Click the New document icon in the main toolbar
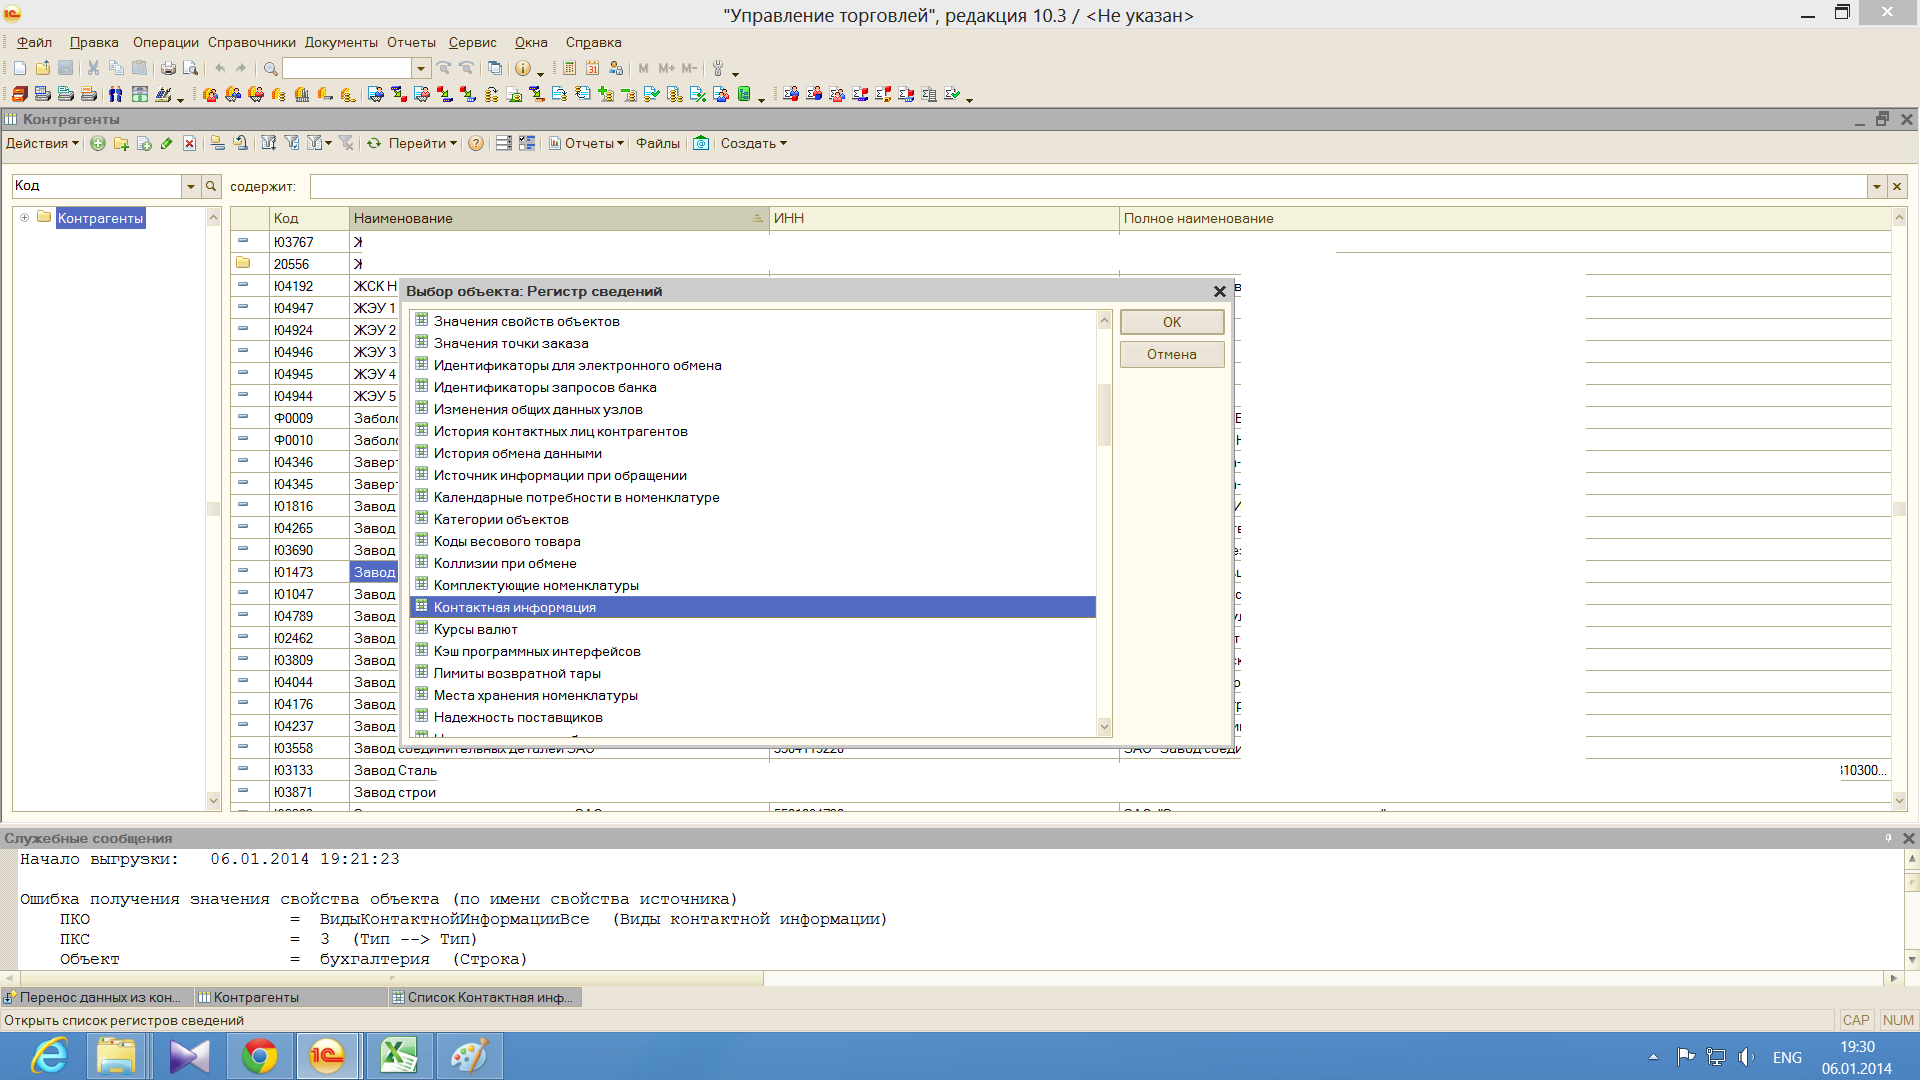The width and height of the screenshot is (1920, 1080). (x=20, y=68)
